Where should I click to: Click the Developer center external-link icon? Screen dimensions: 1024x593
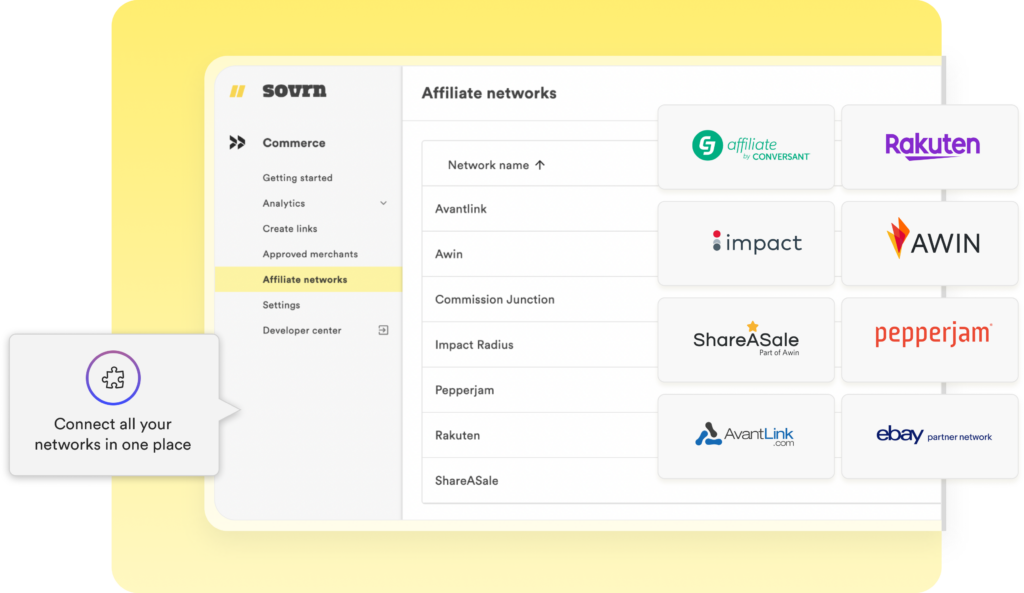(x=383, y=330)
